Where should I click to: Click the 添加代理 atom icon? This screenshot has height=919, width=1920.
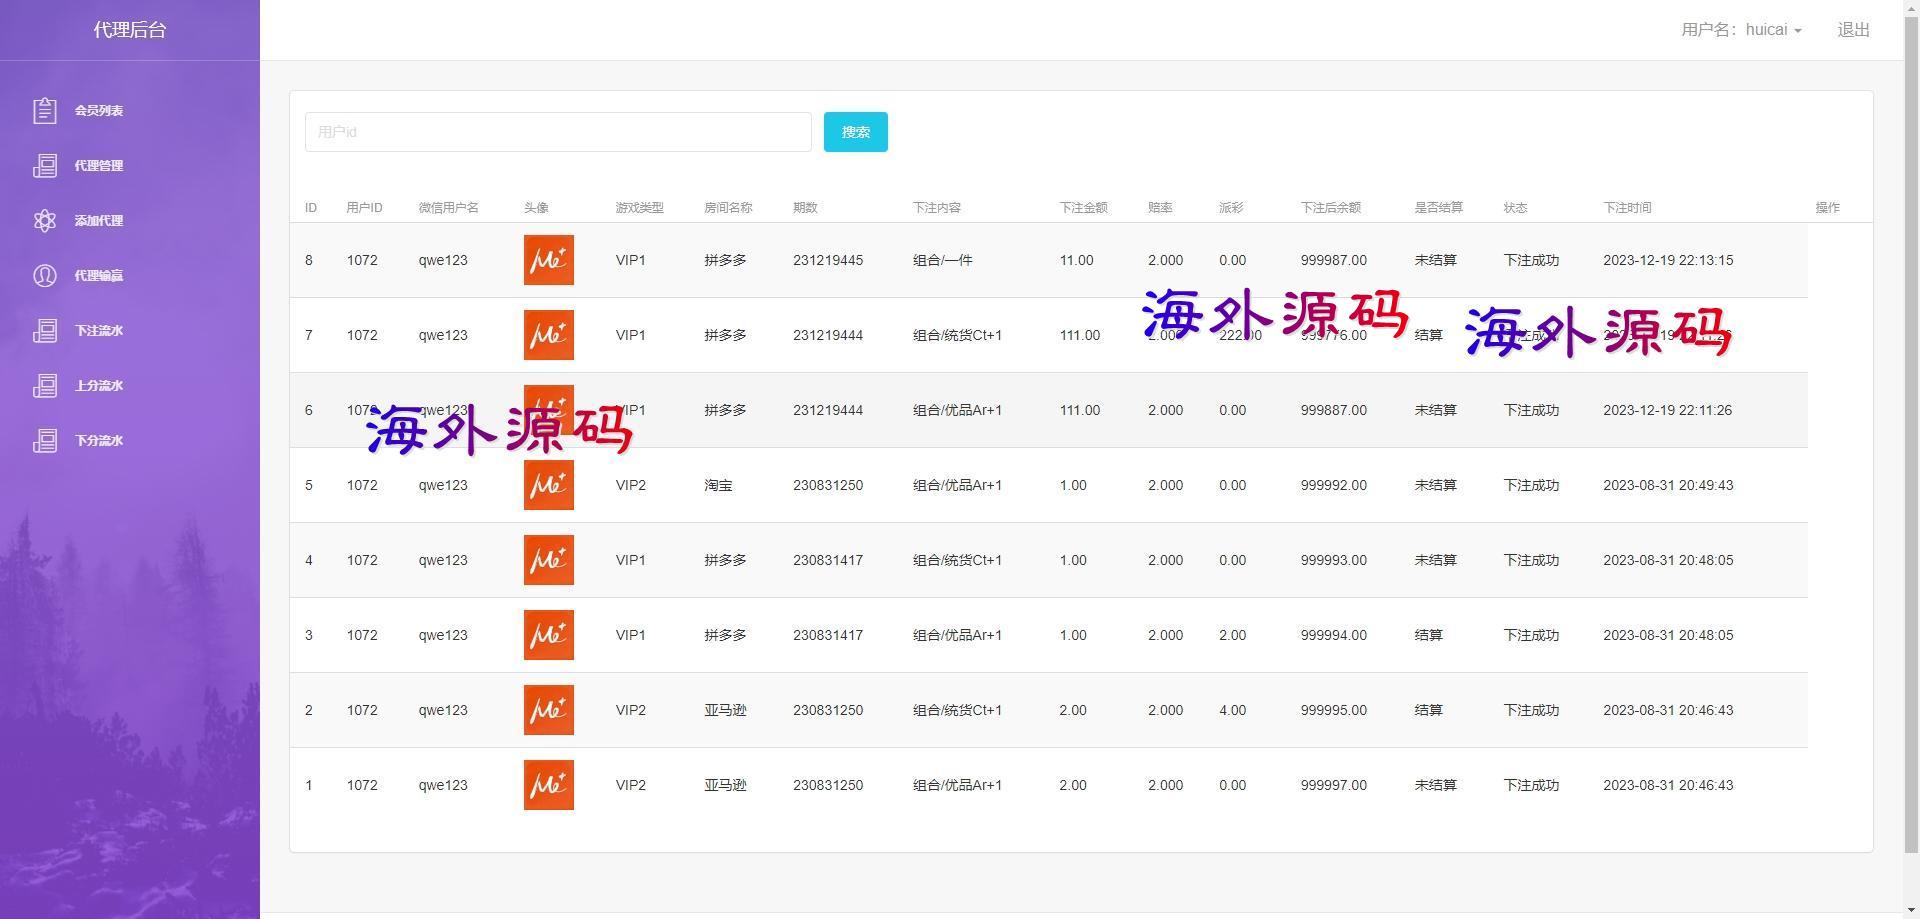(x=45, y=220)
